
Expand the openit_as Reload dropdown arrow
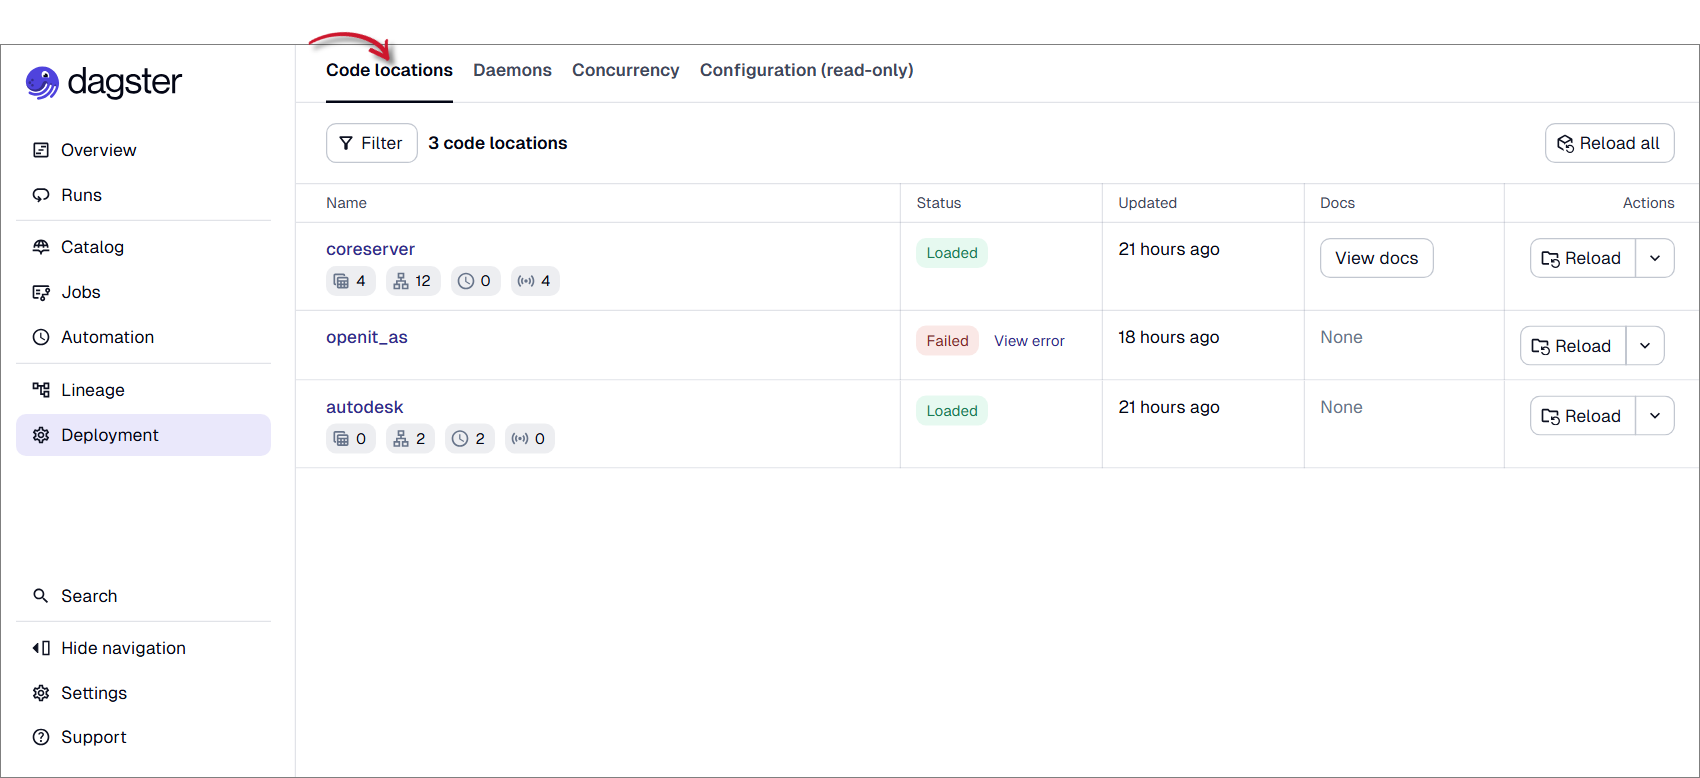click(x=1645, y=346)
